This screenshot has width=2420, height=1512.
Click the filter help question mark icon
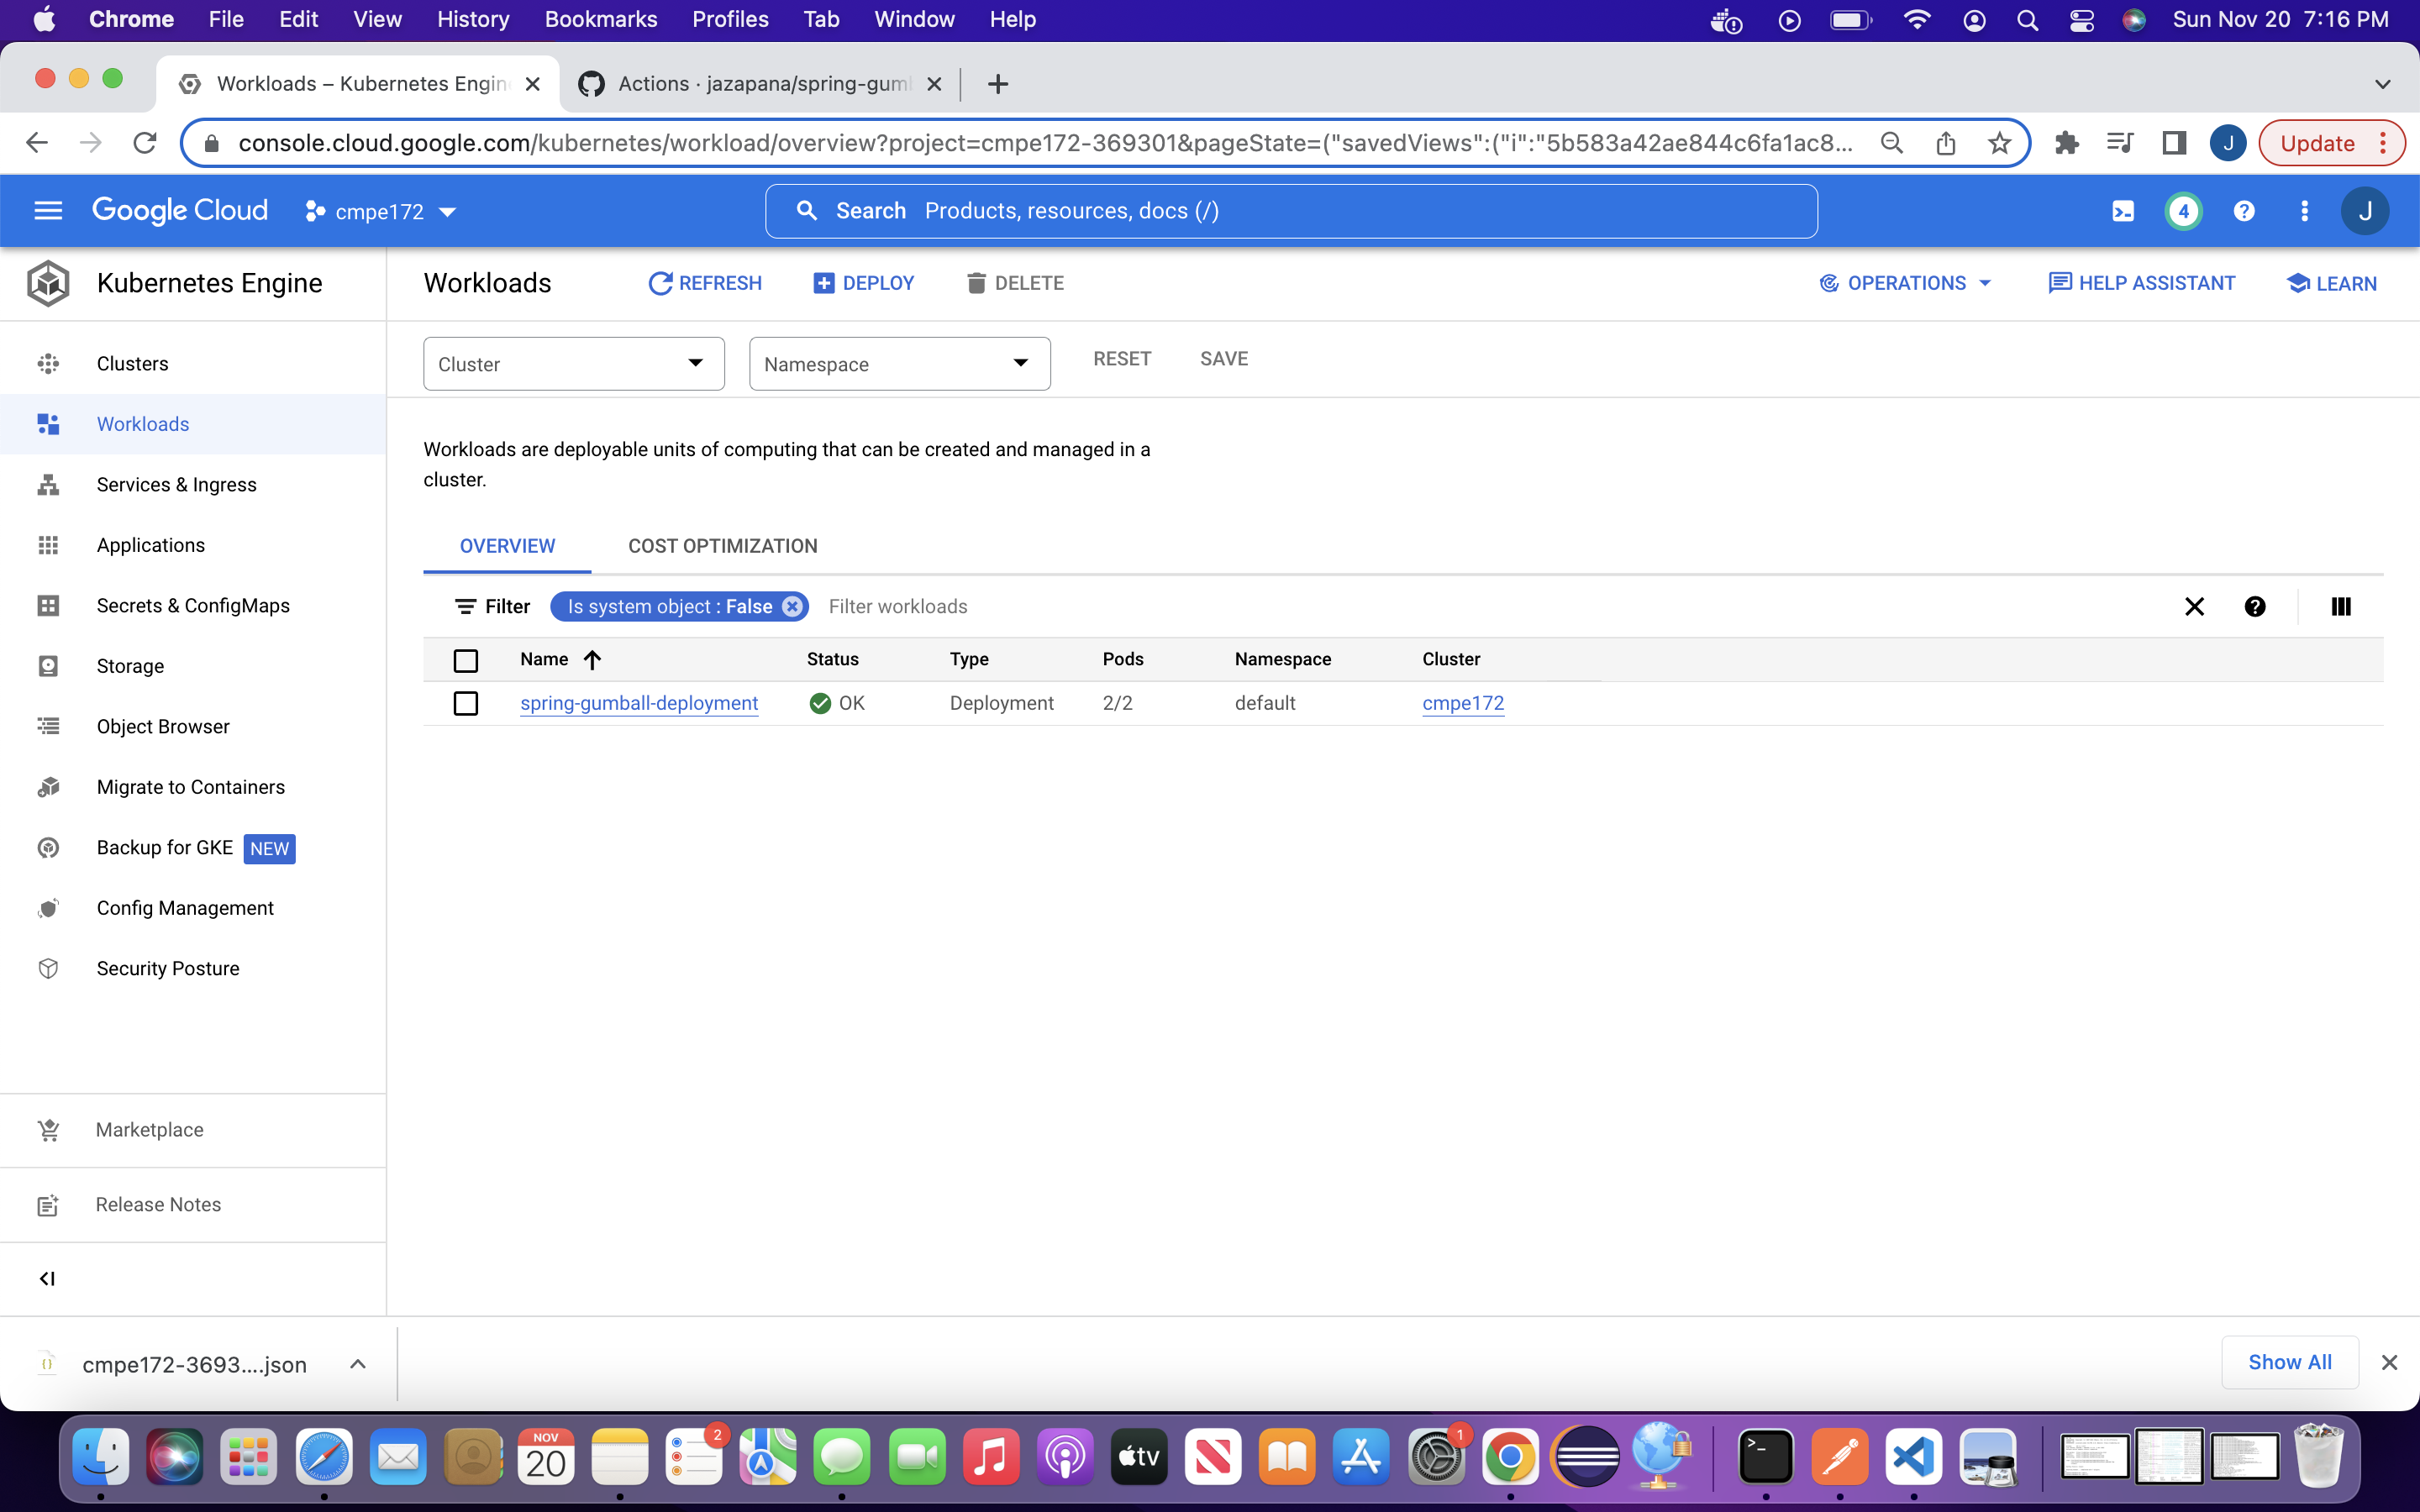tap(2254, 606)
